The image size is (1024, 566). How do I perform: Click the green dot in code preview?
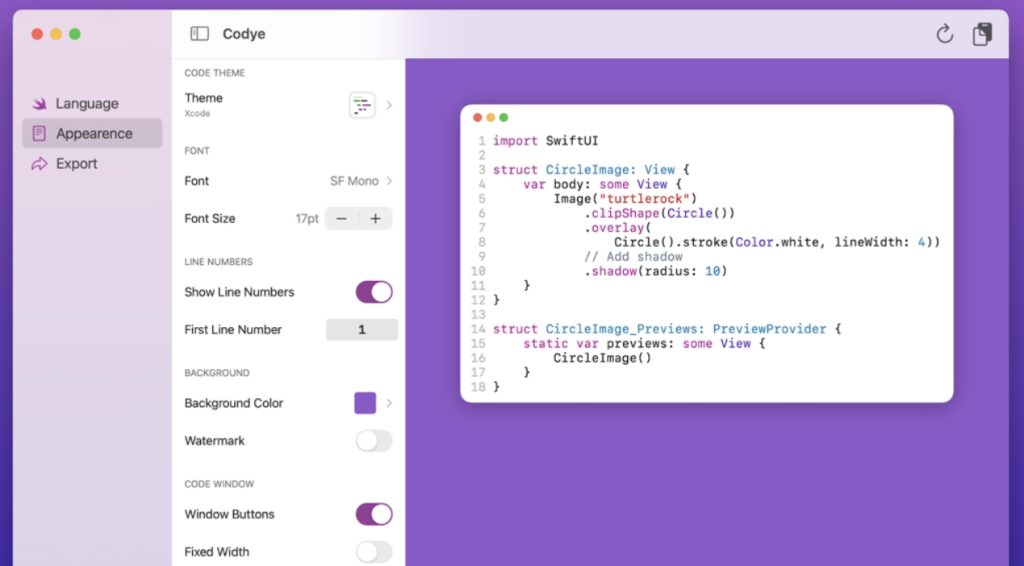[504, 118]
